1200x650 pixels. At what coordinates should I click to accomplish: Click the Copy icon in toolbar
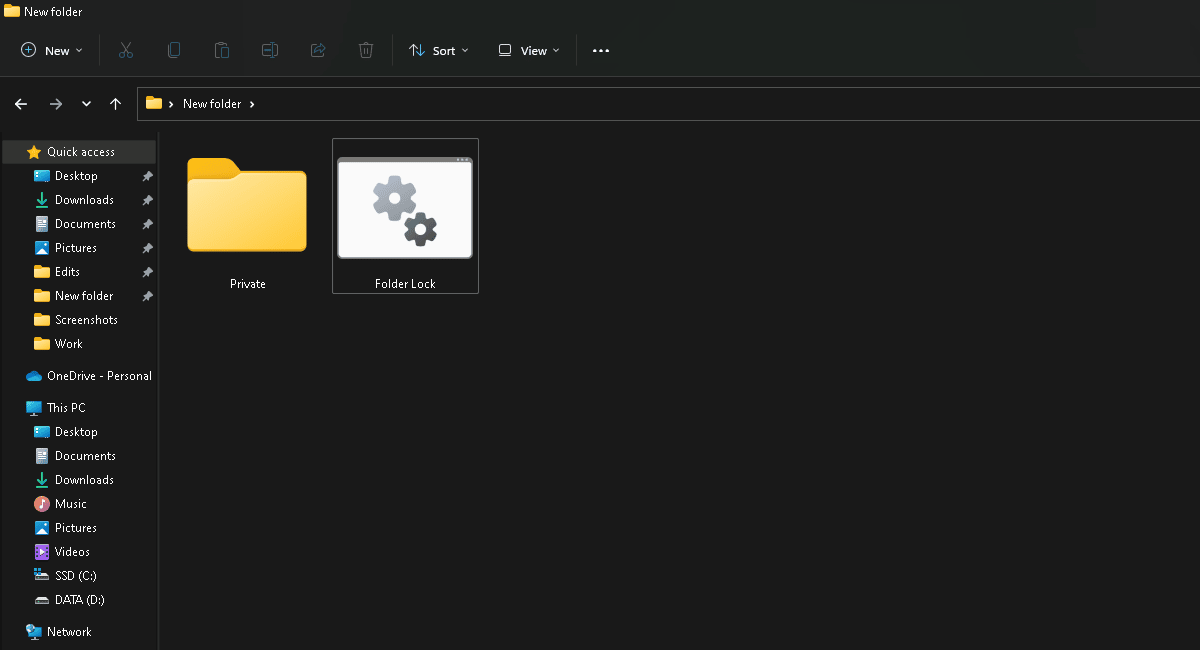tap(174, 50)
